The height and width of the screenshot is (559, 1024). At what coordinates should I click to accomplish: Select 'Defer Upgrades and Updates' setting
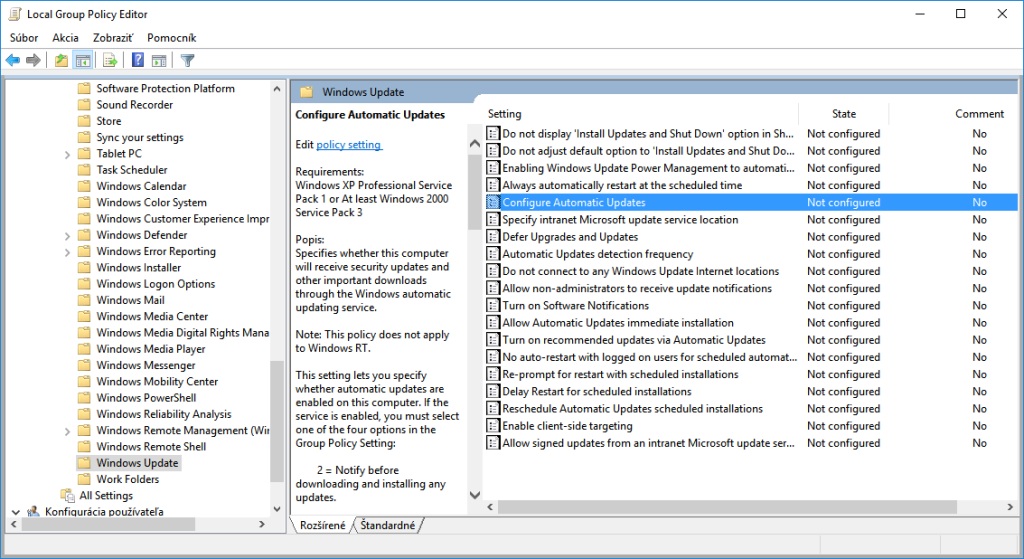[x=570, y=237]
